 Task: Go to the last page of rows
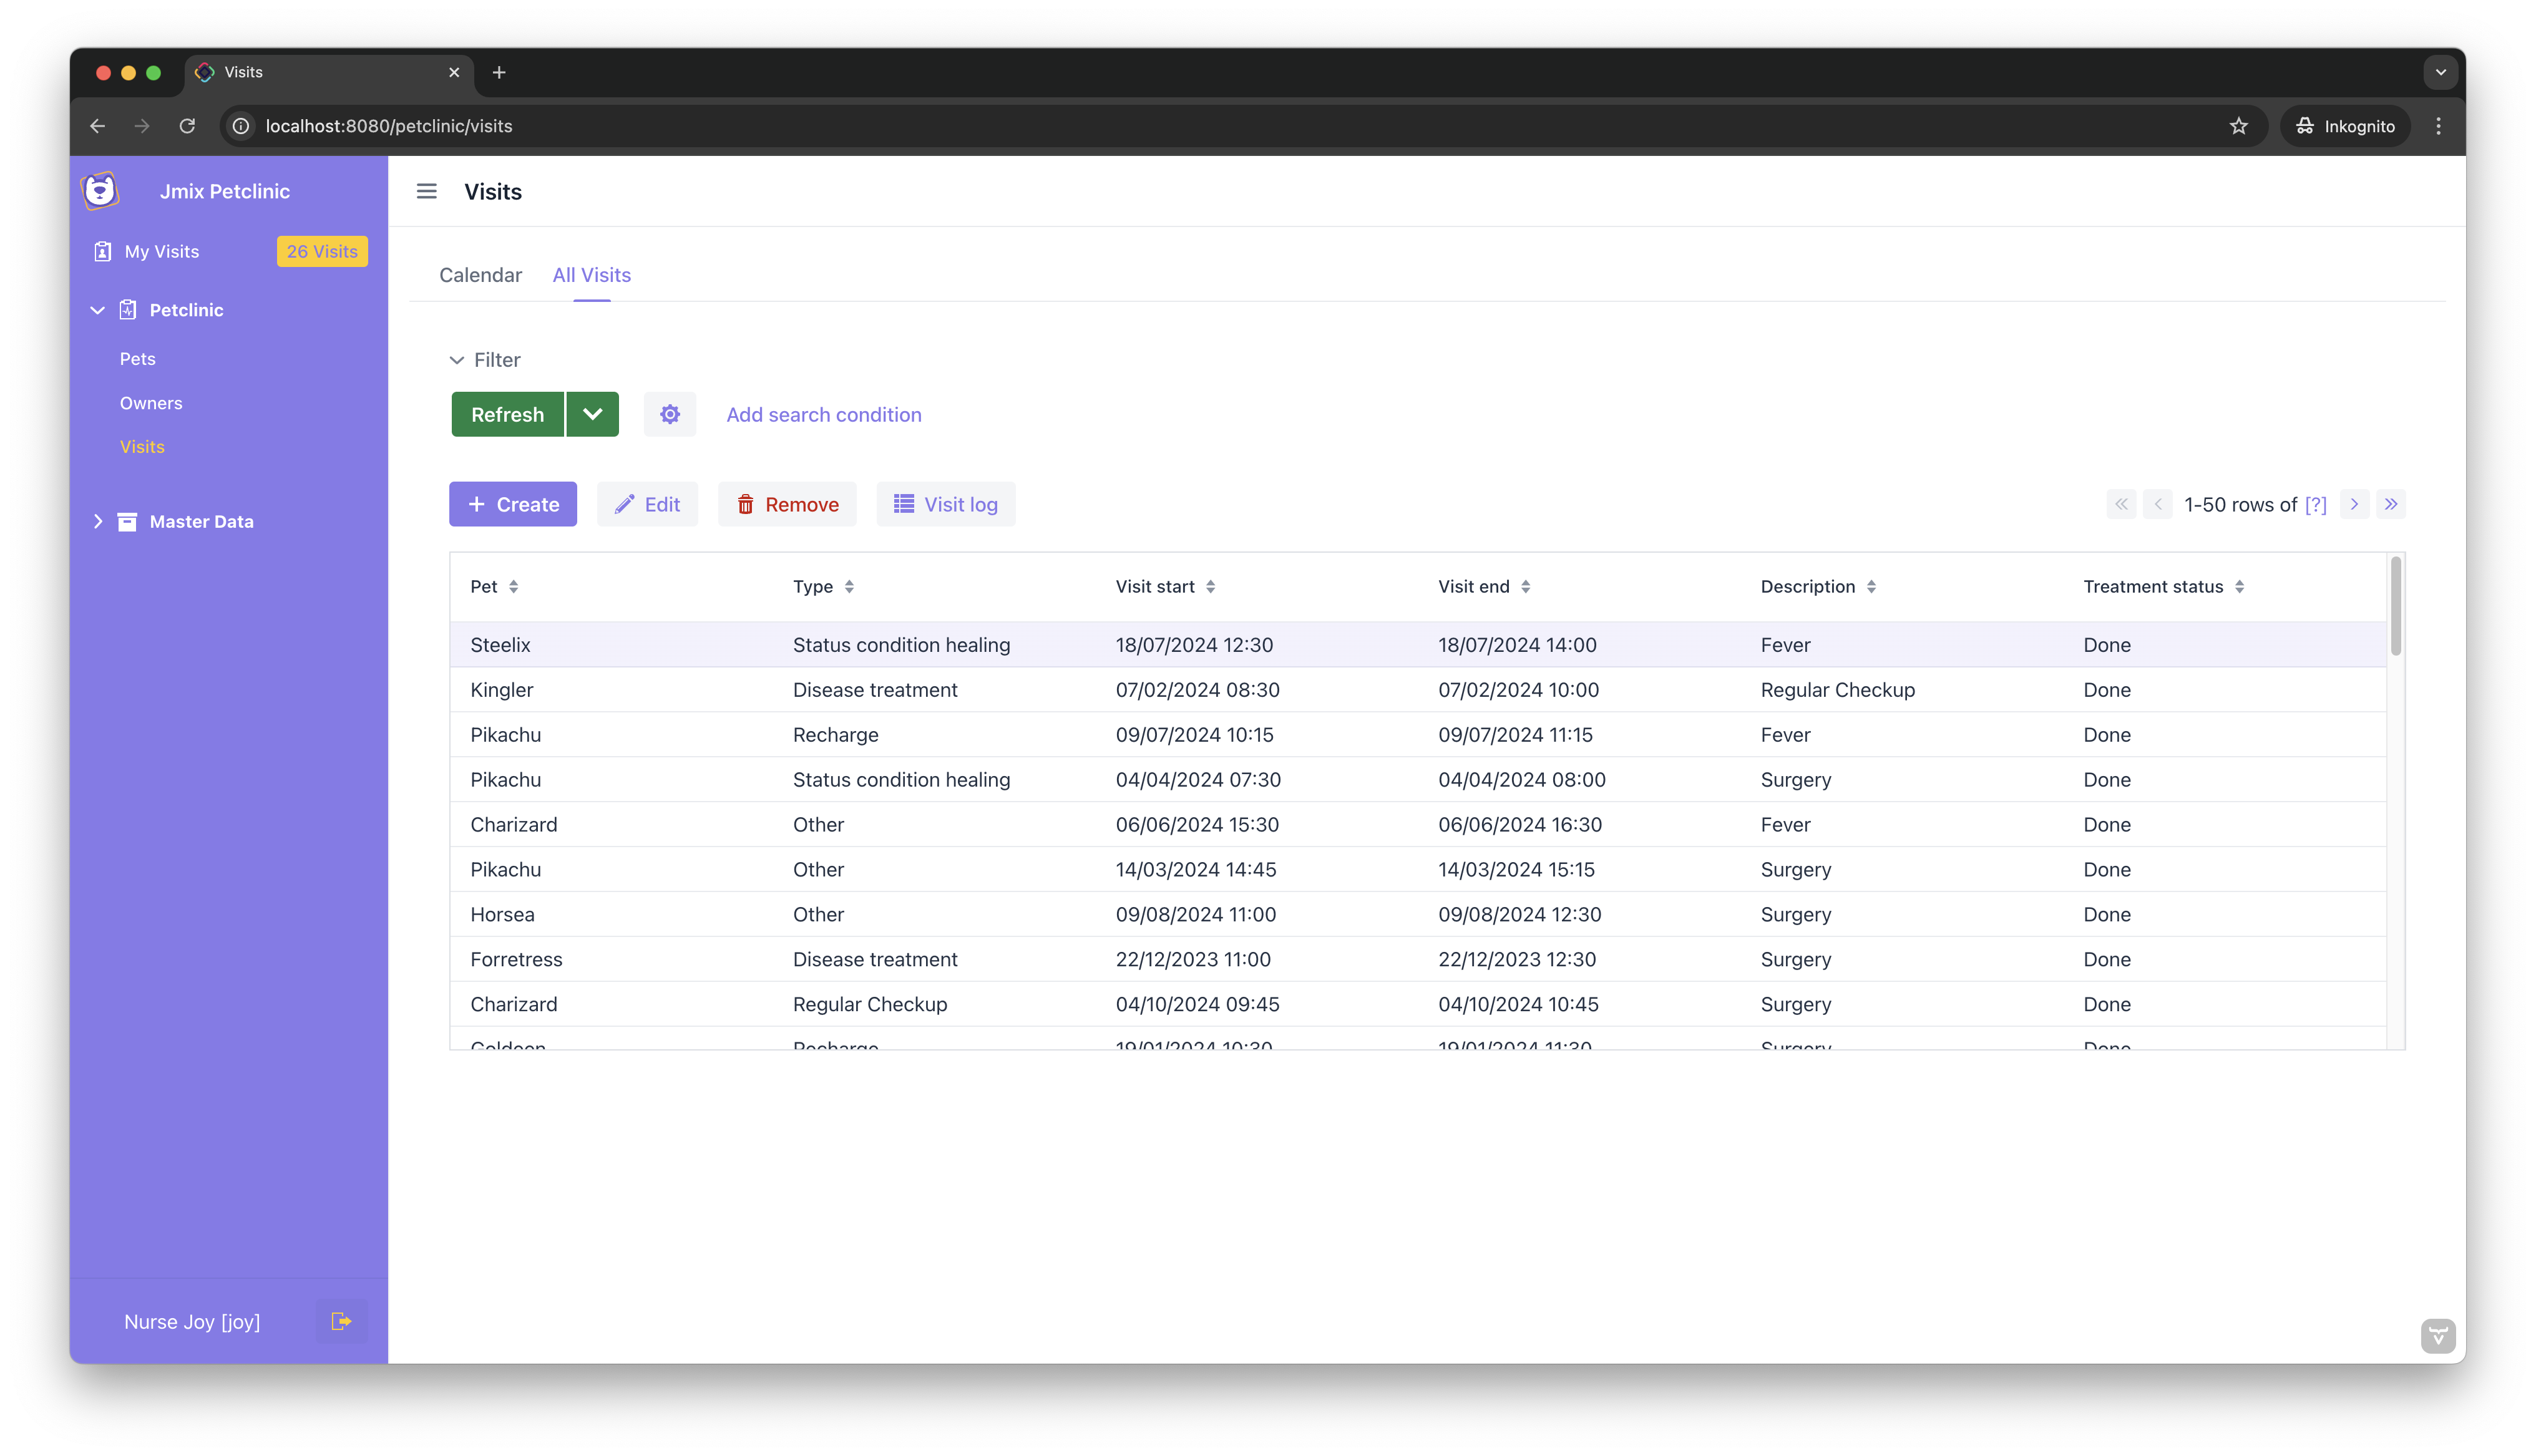point(2391,504)
